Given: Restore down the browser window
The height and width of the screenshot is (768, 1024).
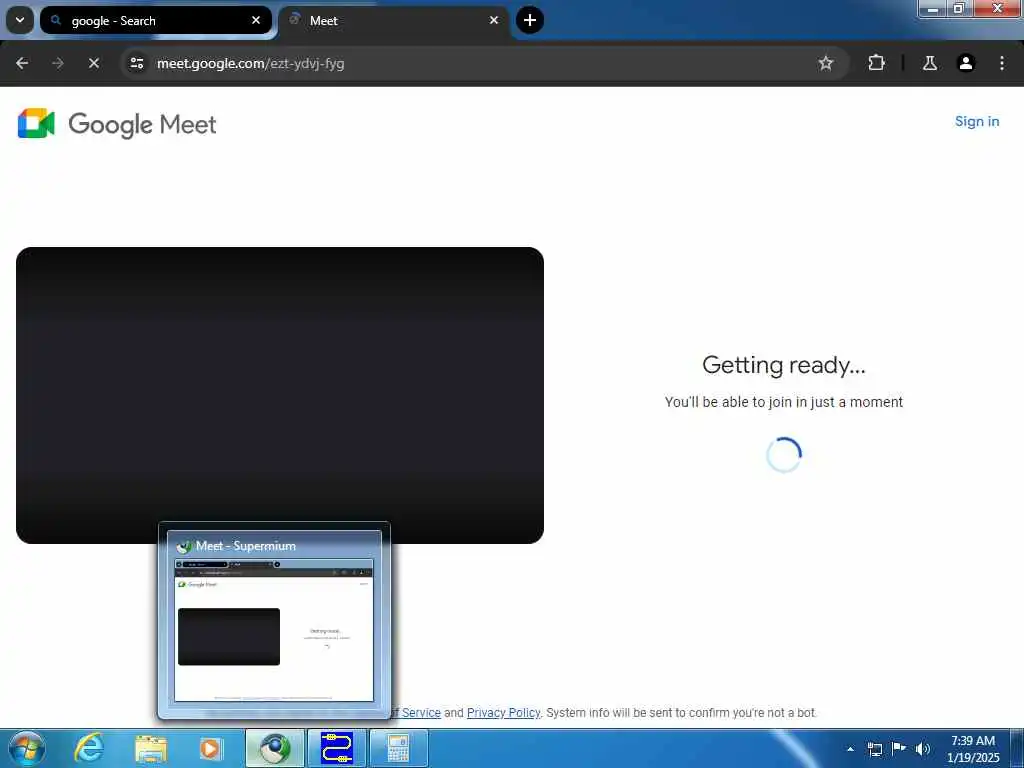Looking at the screenshot, I should [x=958, y=8].
